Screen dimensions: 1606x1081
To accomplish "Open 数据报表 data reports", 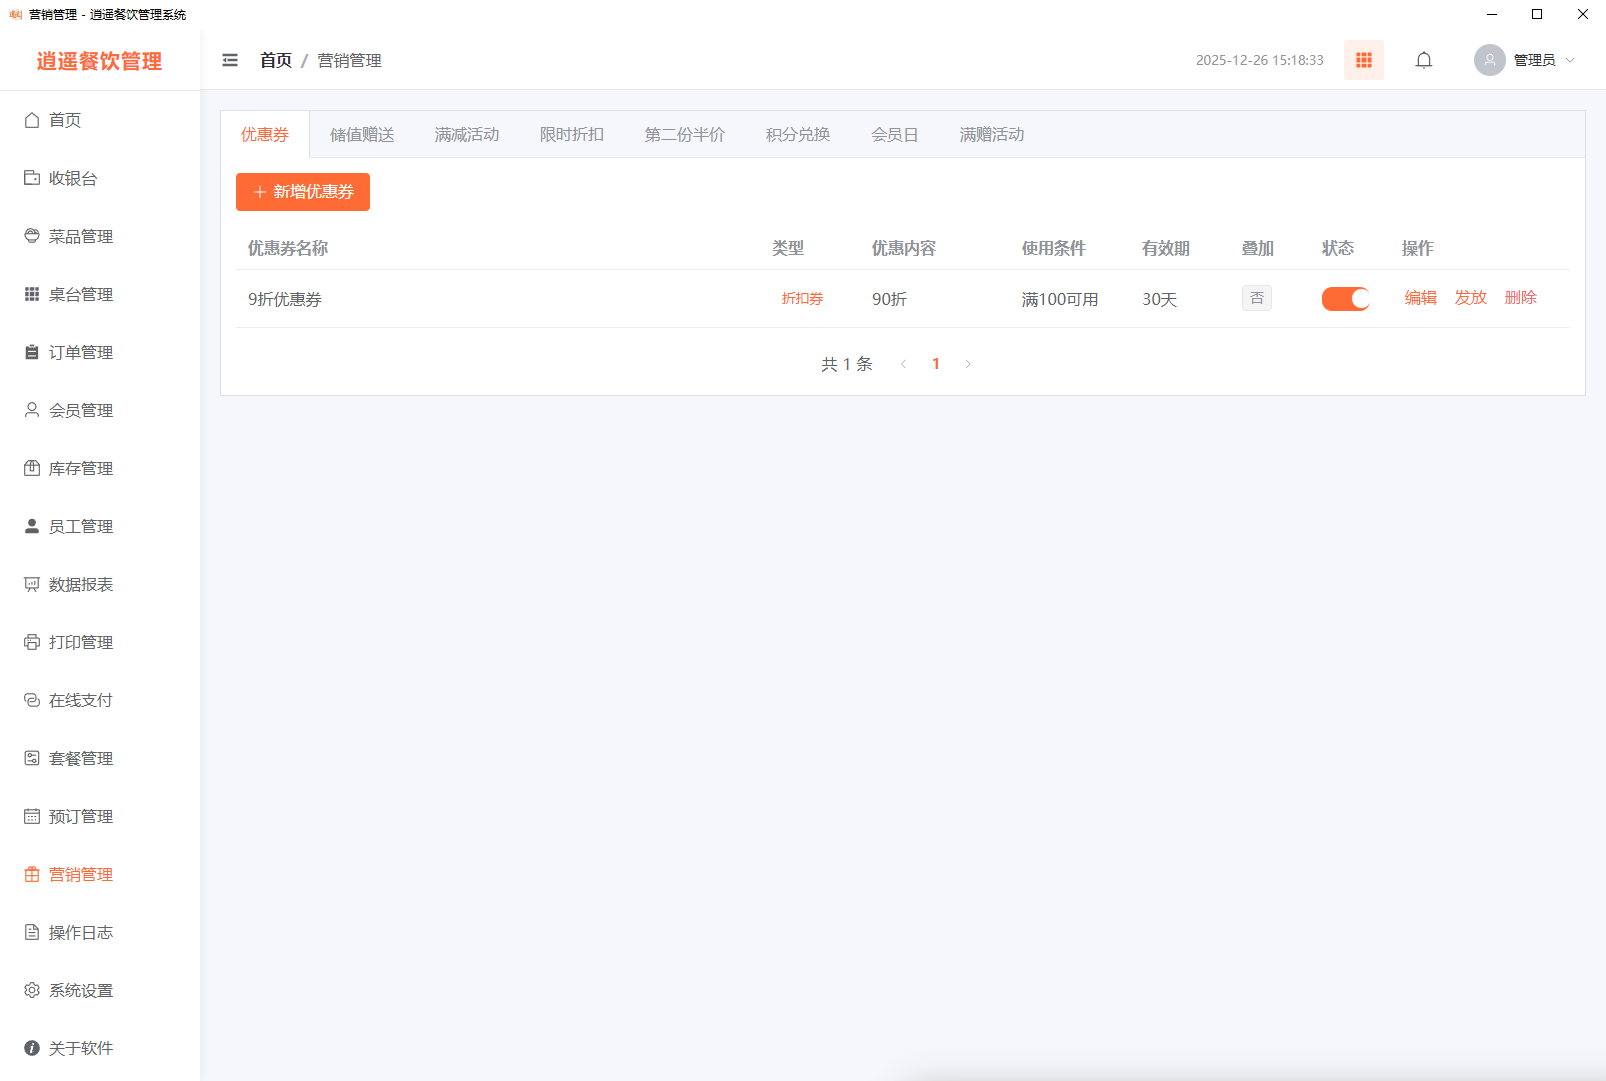I will click(x=80, y=584).
